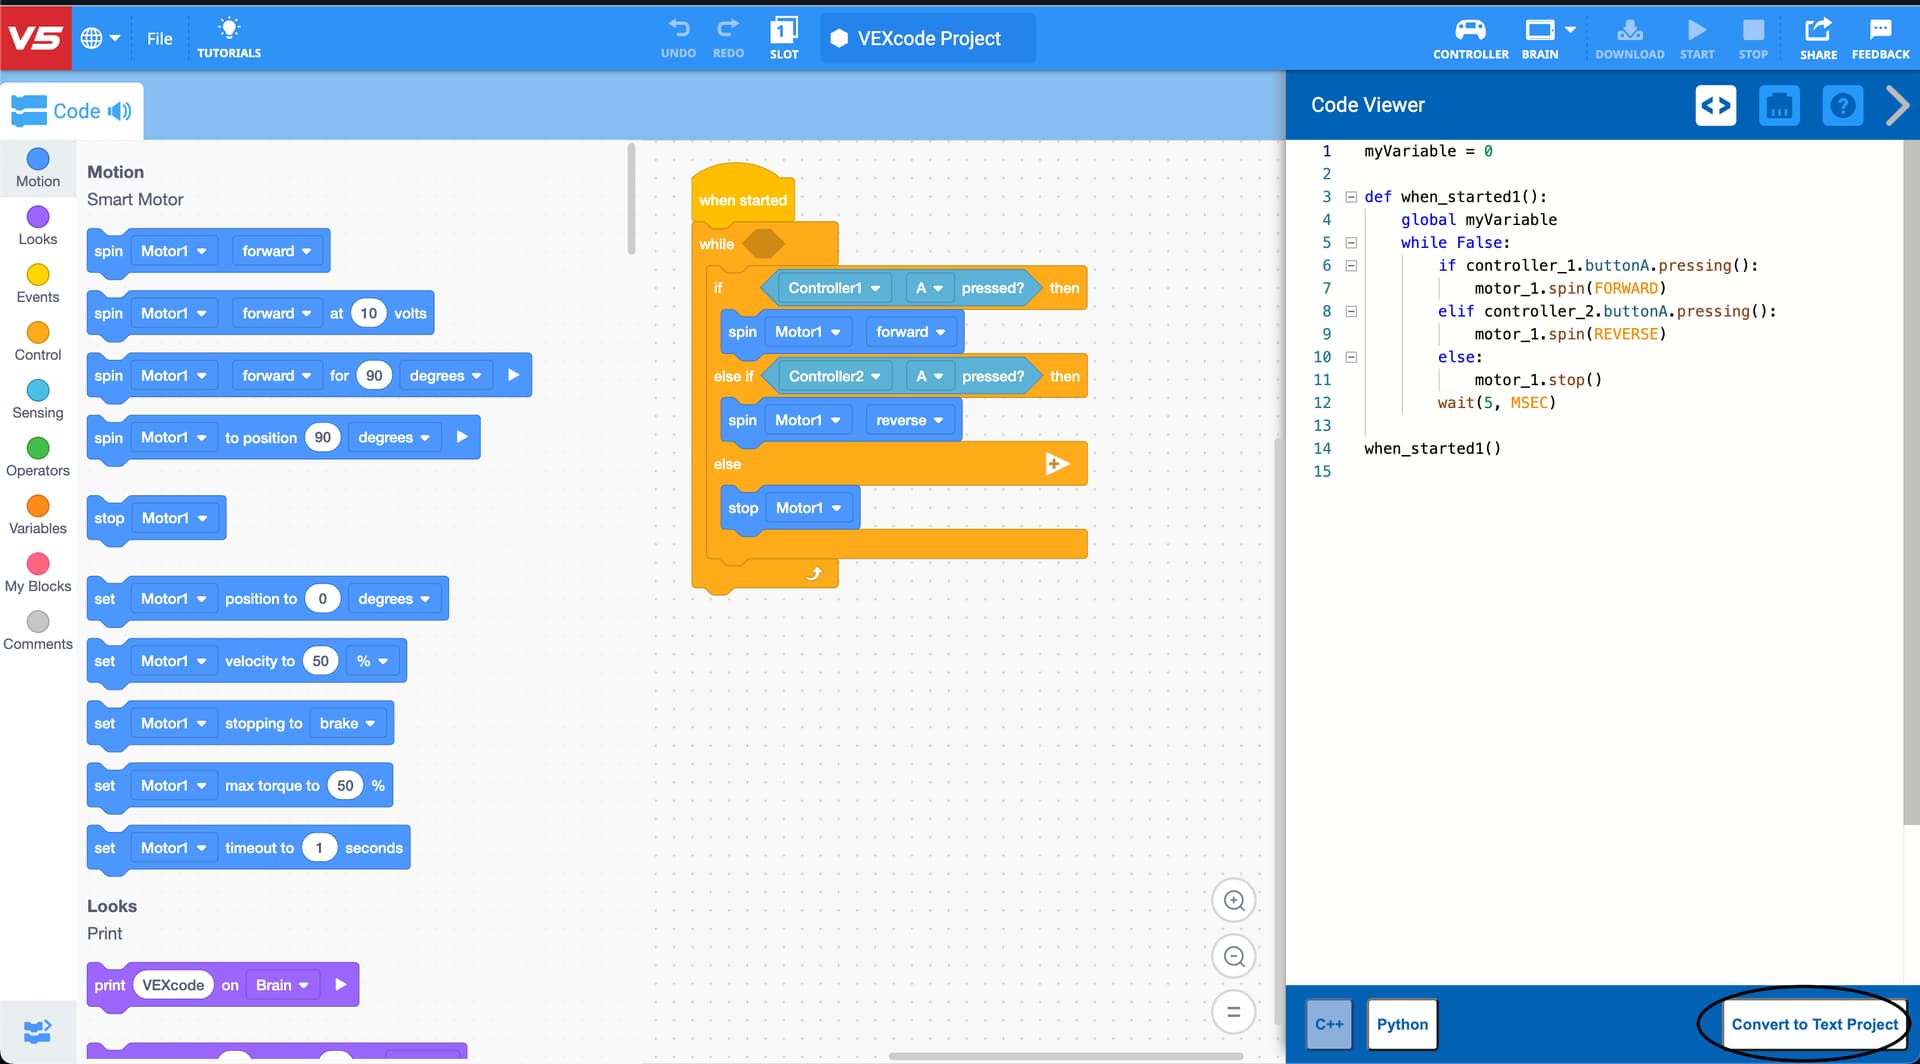This screenshot has width=1920, height=1064.
Task: Open the brake dropdown in stopping block
Action: (x=347, y=723)
